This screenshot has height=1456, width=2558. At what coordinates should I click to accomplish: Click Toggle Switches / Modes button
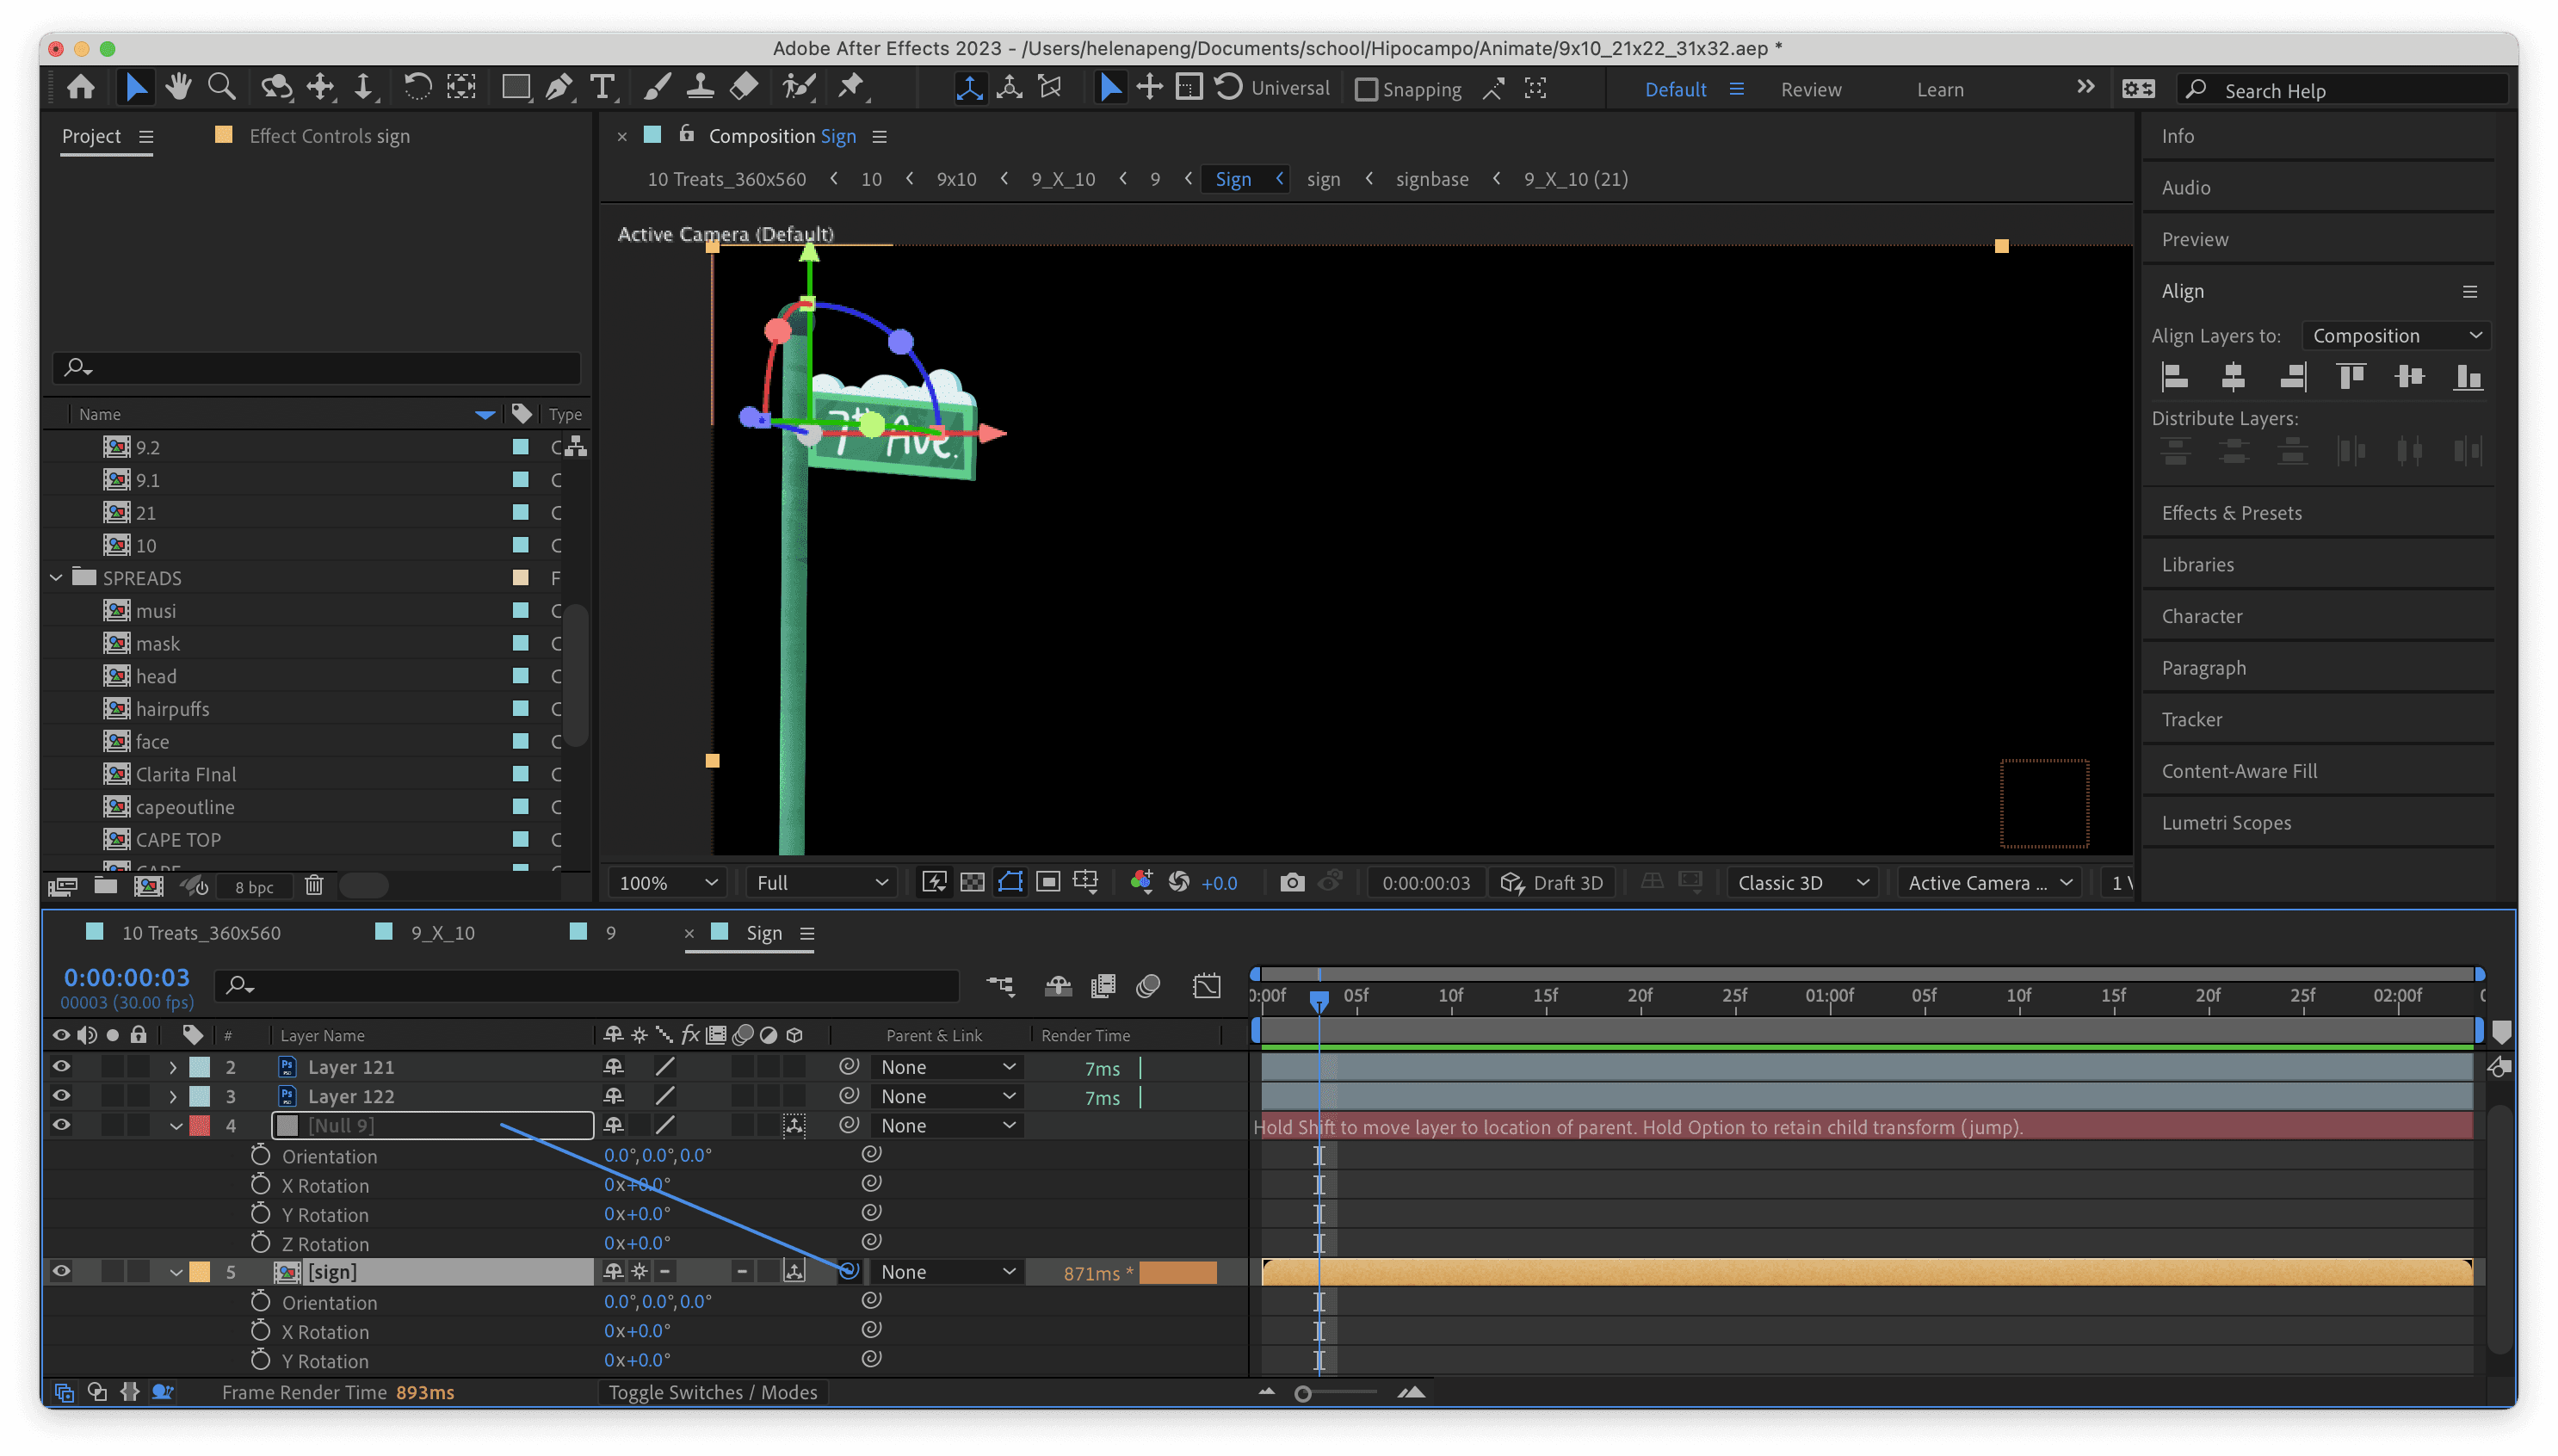pyautogui.click(x=712, y=1392)
